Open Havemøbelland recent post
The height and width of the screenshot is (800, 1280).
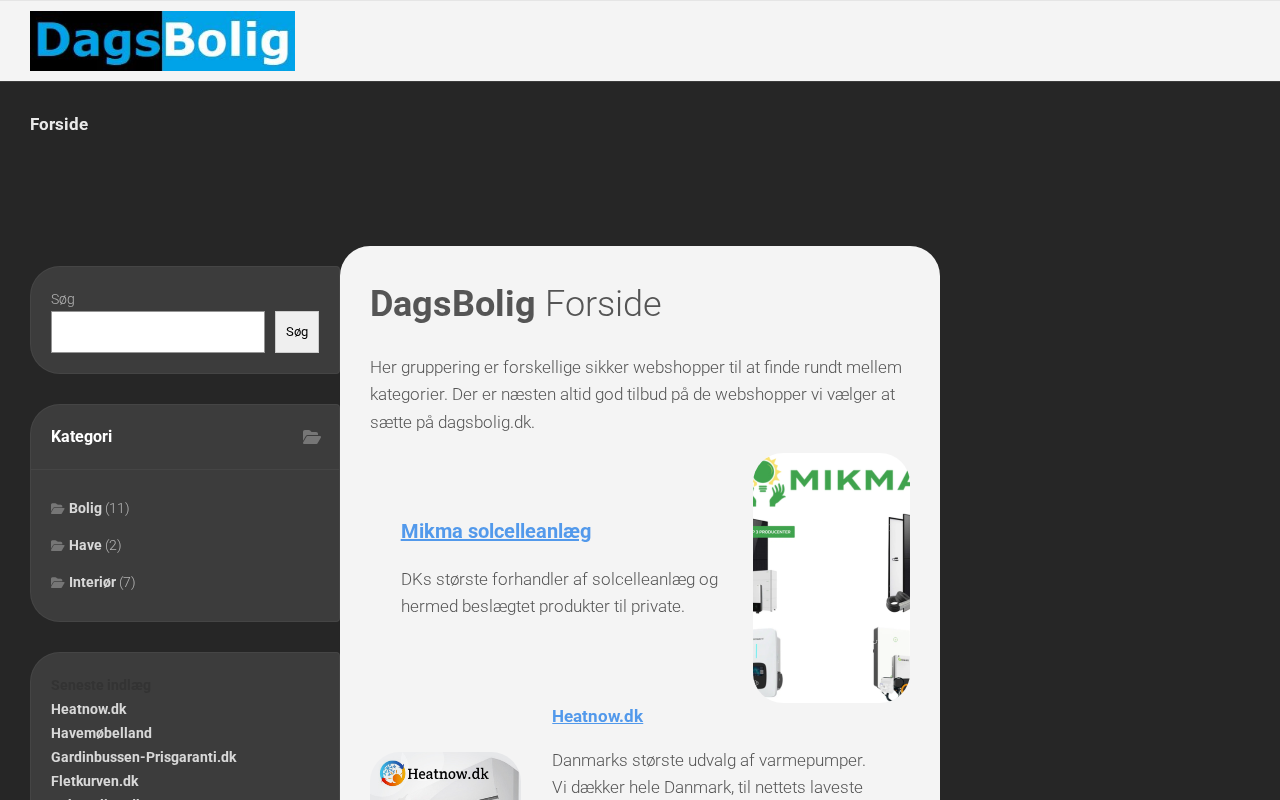pos(101,733)
